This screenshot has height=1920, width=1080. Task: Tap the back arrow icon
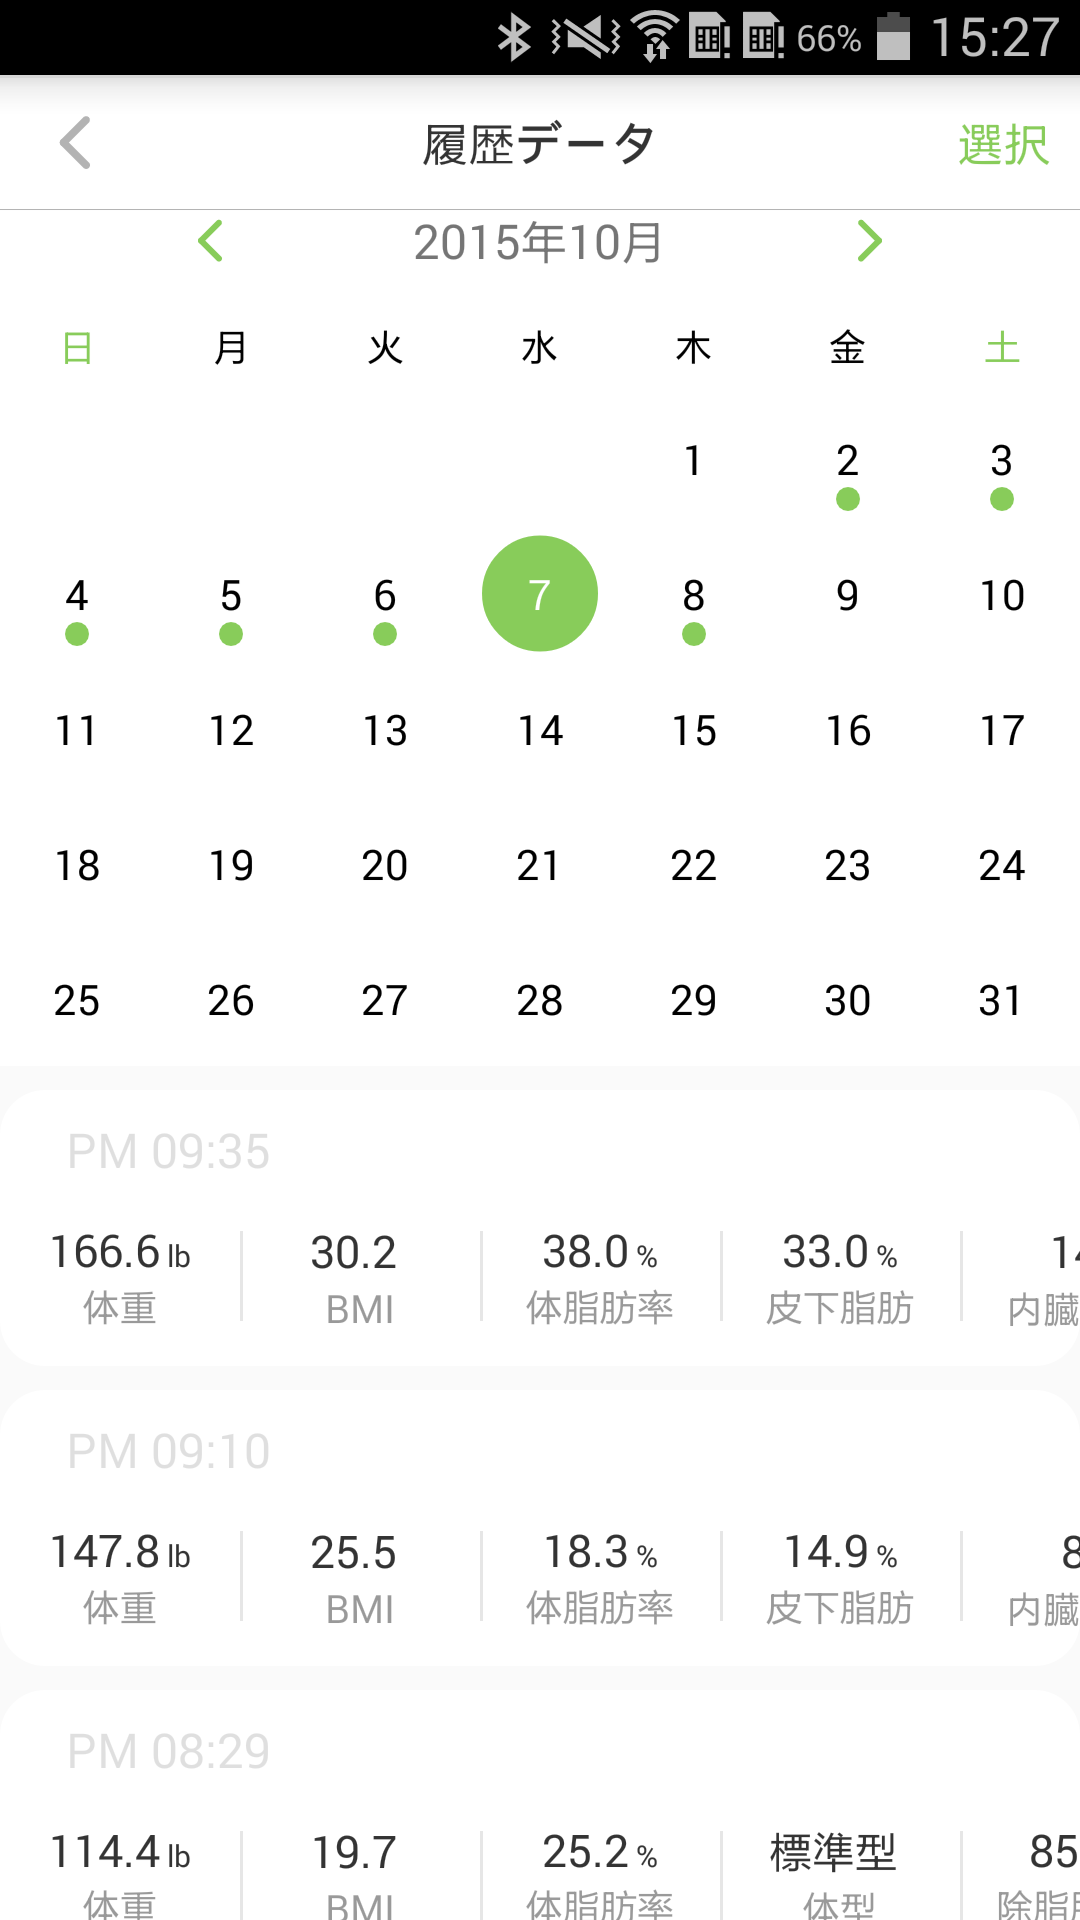(x=76, y=143)
